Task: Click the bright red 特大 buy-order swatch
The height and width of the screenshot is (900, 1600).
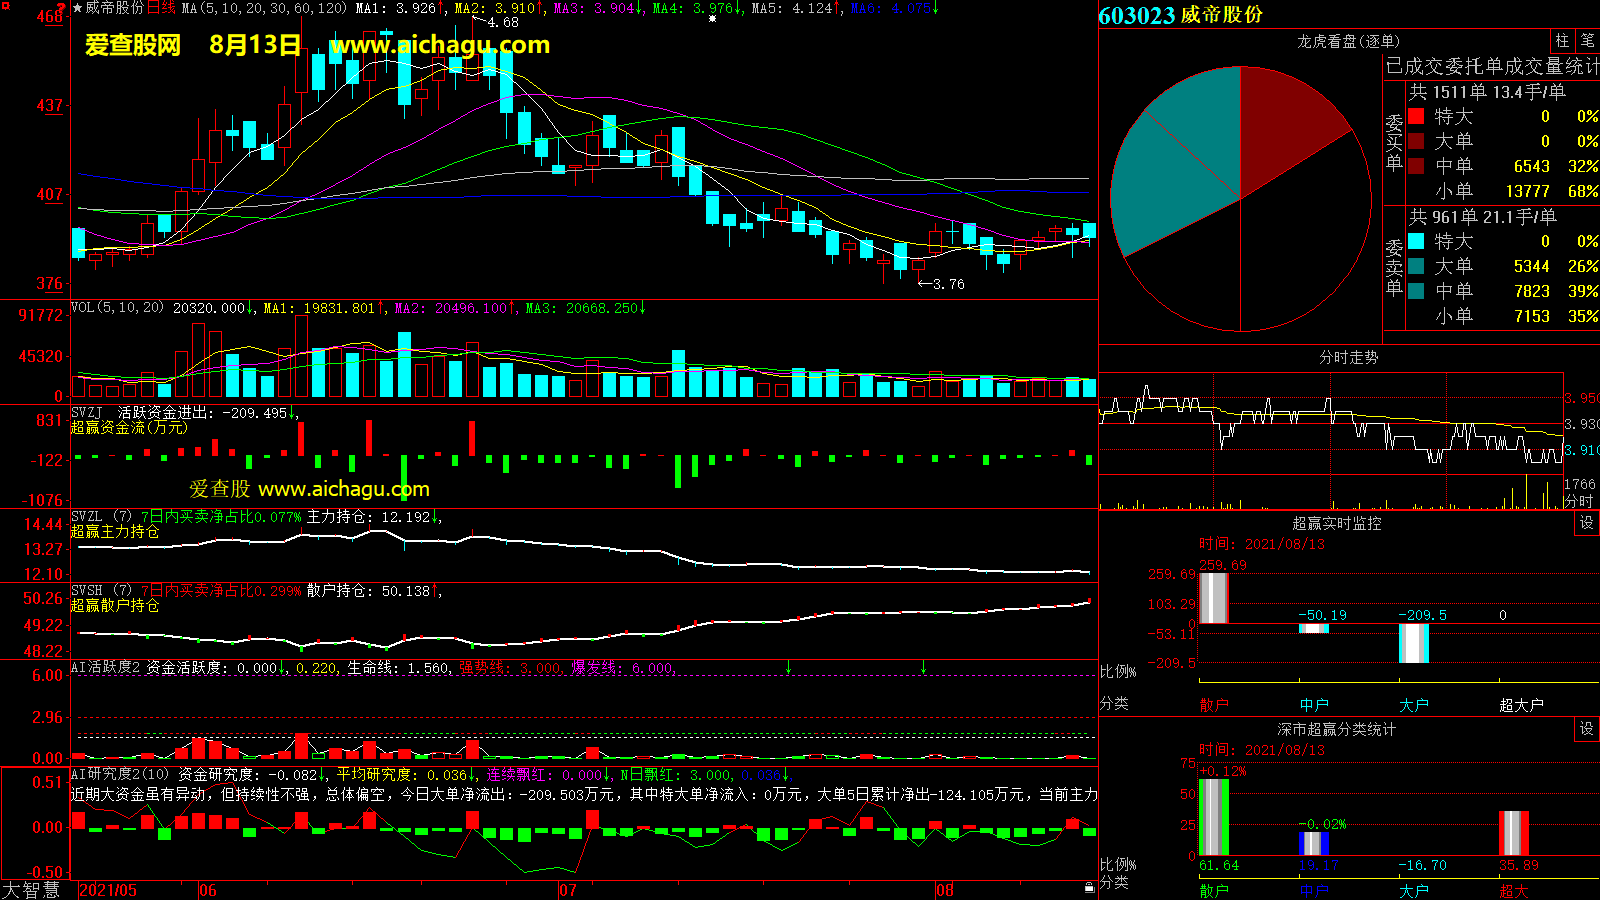Action: click(x=1416, y=116)
